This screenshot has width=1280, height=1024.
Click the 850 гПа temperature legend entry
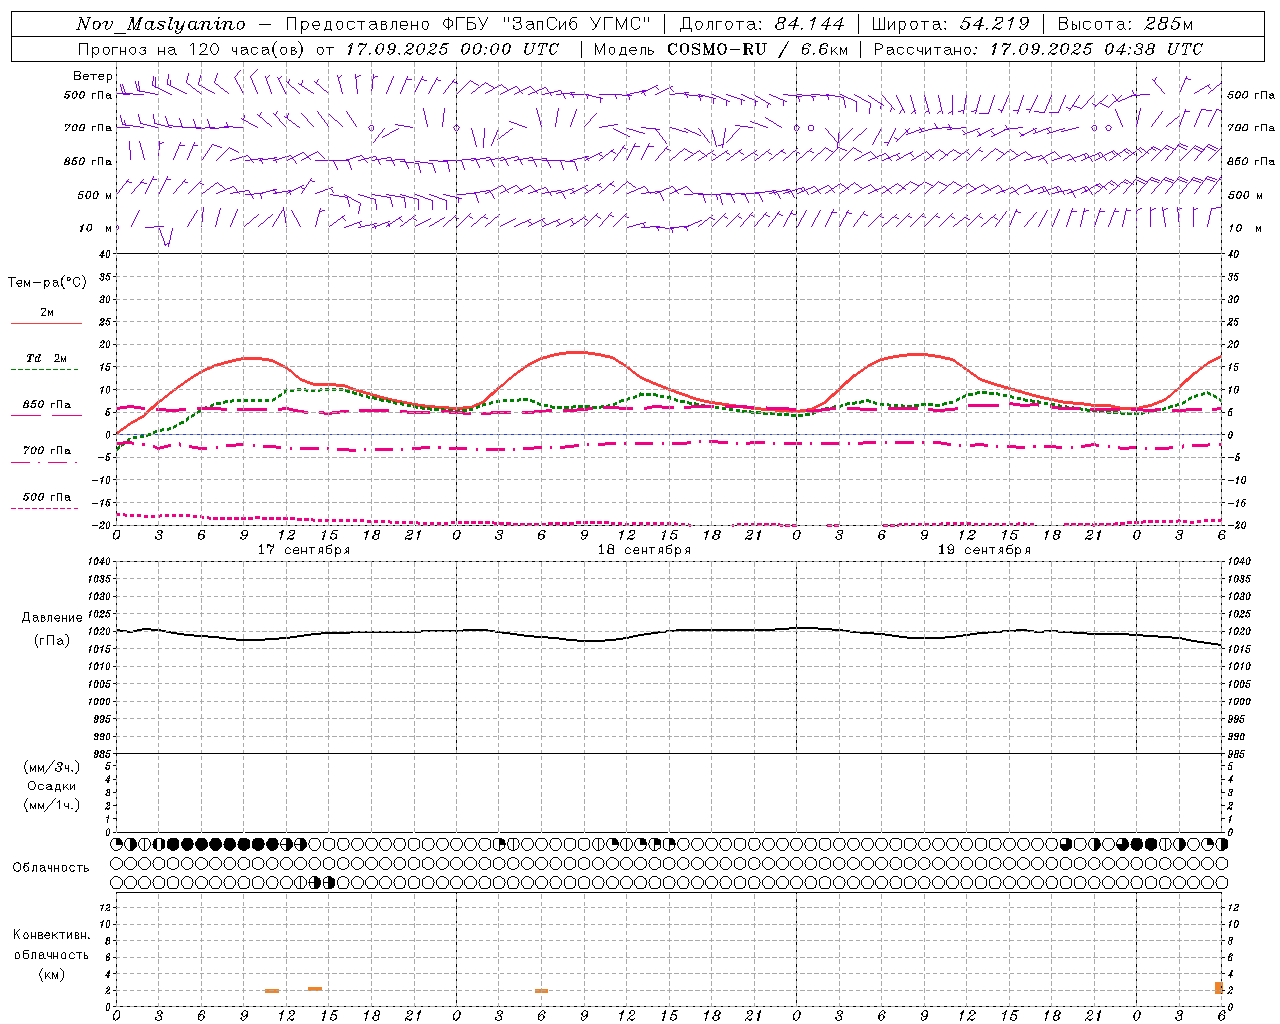click(x=46, y=405)
